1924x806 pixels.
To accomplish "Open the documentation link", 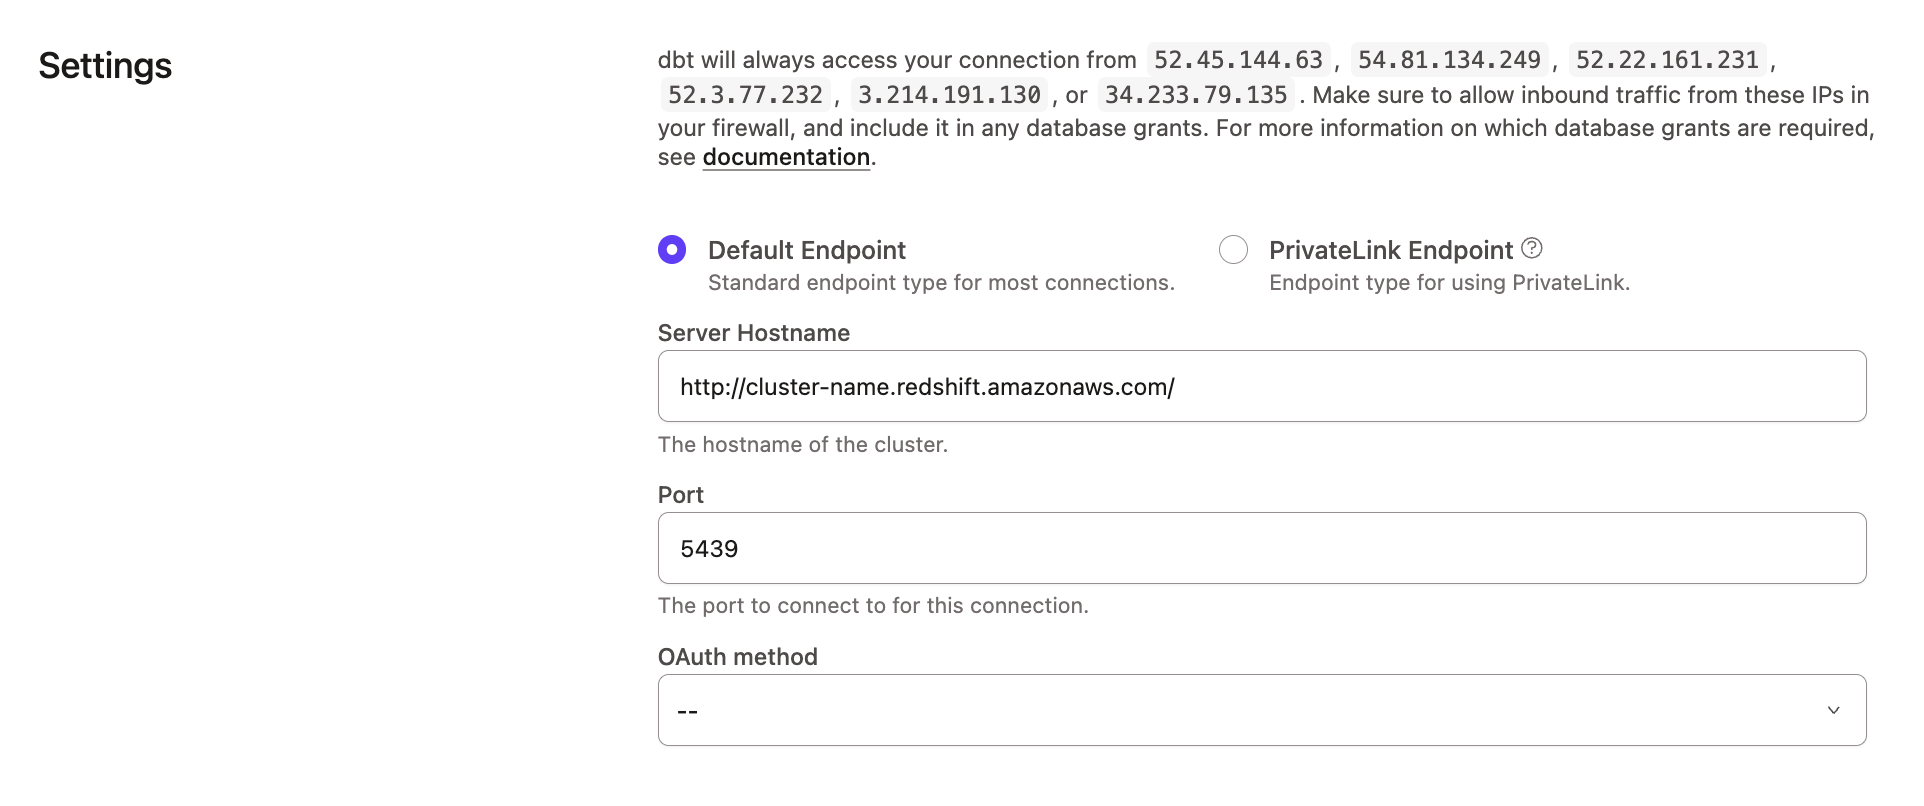I will tap(785, 157).
